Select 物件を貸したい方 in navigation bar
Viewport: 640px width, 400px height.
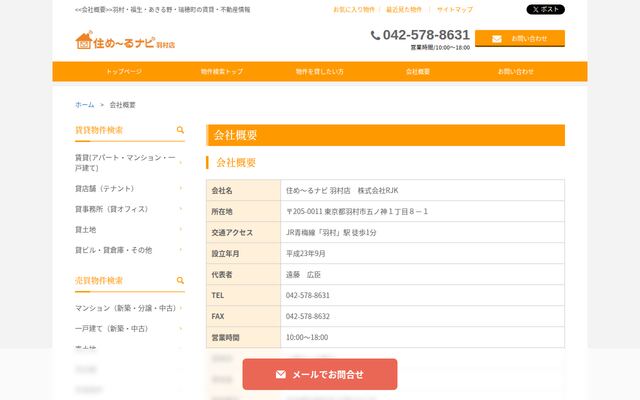coord(320,71)
